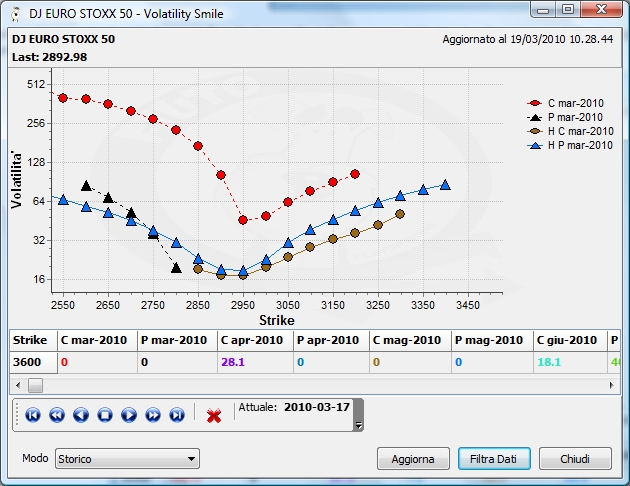Screen dimensions: 630x486
Task: Click the Filtra Dati button
Action: click(494, 459)
